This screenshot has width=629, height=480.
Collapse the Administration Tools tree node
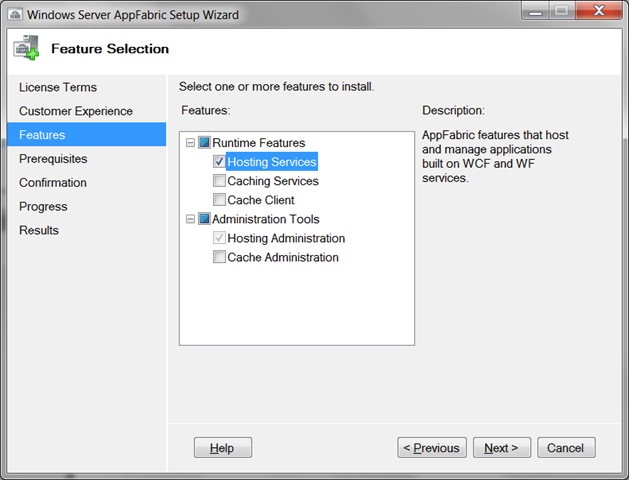tap(190, 219)
